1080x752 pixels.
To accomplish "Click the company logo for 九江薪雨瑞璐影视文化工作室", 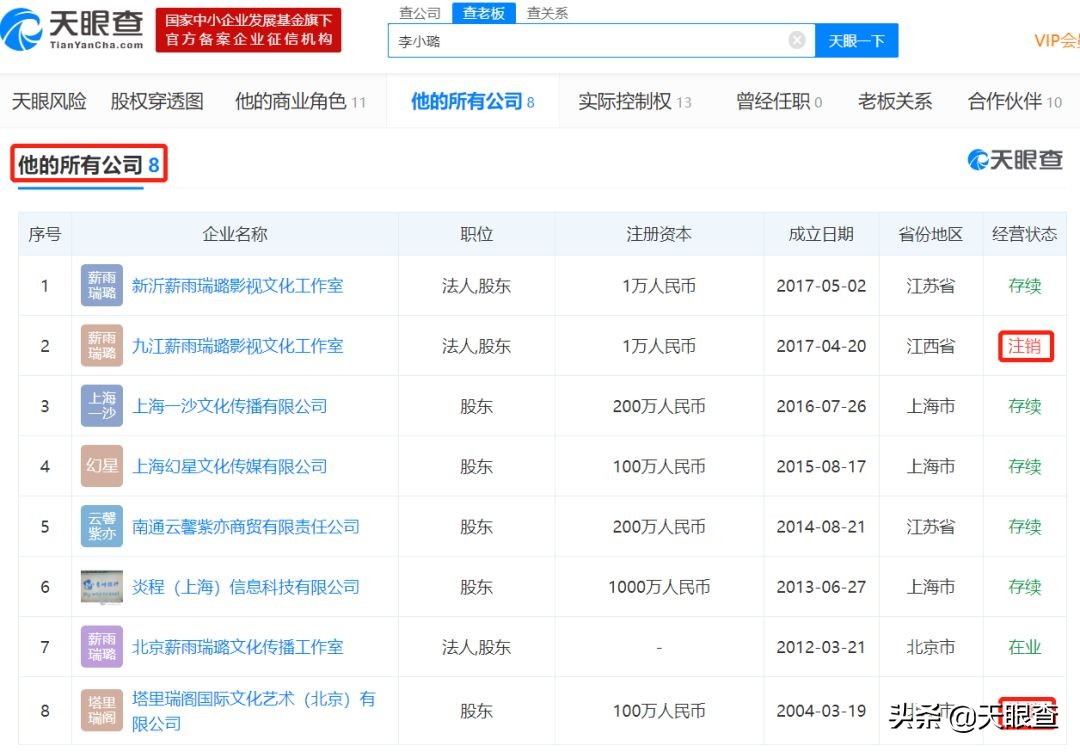I will pyautogui.click(x=101, y=345).
